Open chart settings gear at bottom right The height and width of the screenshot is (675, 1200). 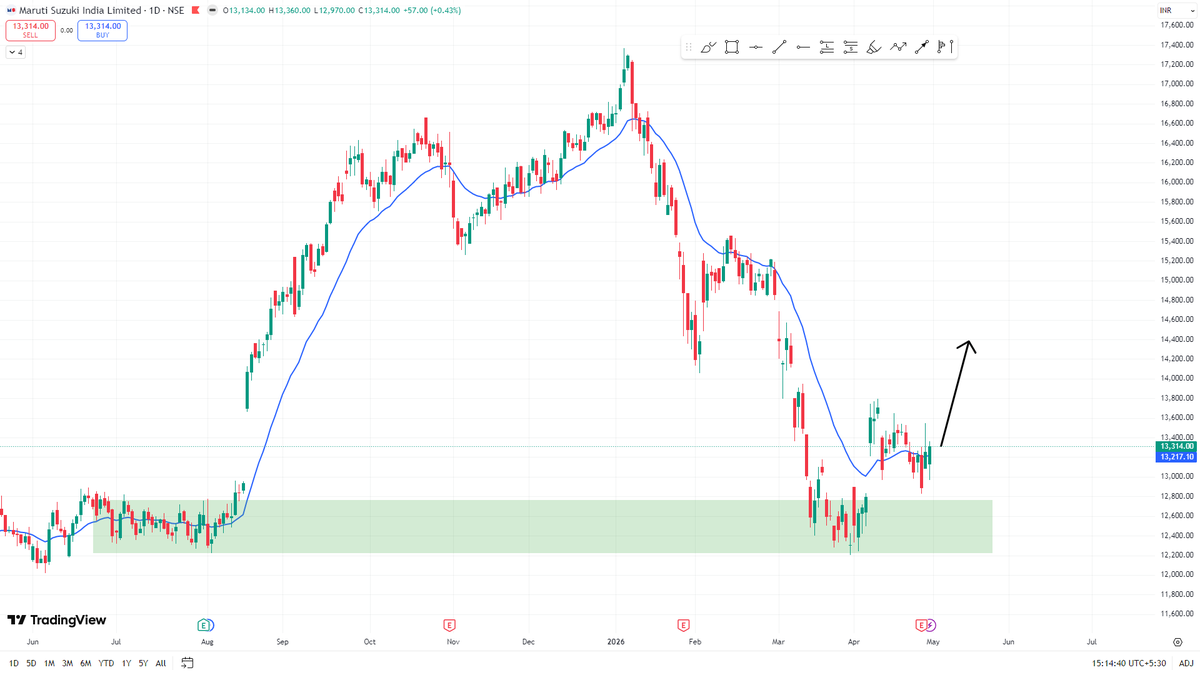(1177, 642)
